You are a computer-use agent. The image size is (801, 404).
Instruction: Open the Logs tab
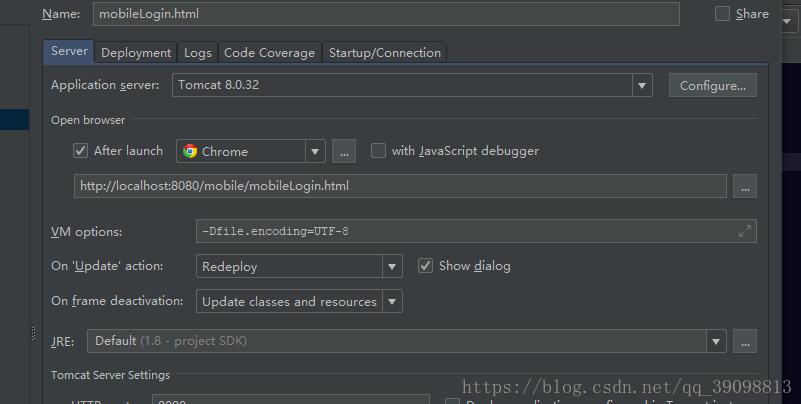click(198, 53)
